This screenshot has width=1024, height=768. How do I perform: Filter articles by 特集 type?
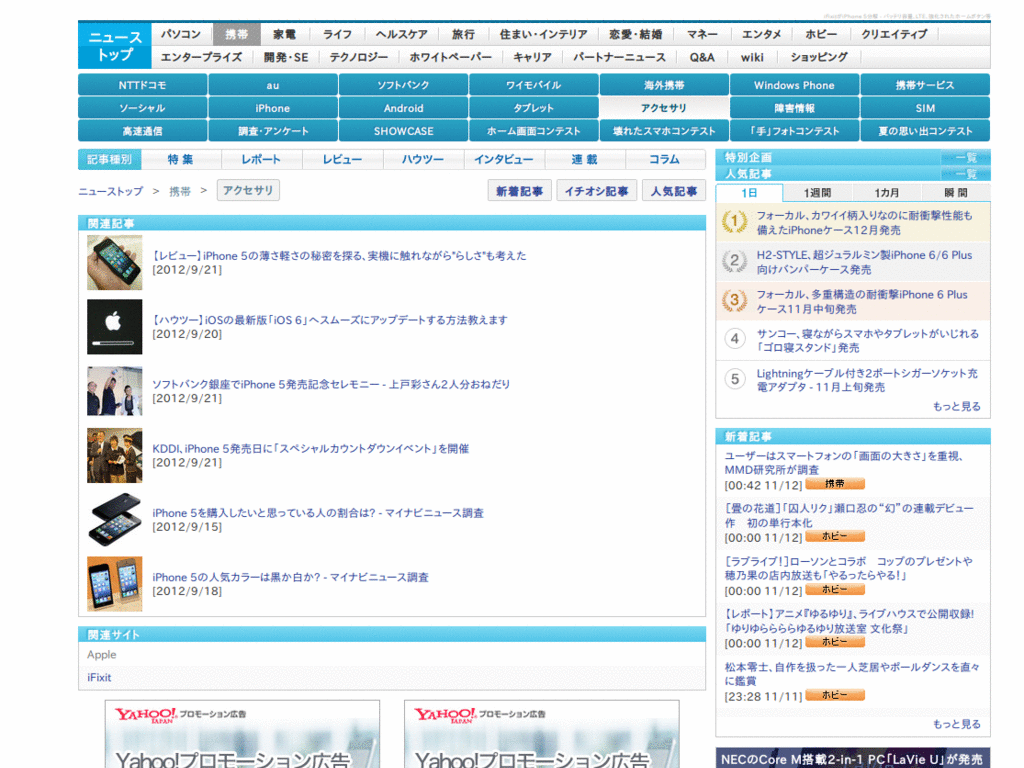pos(181,159)
